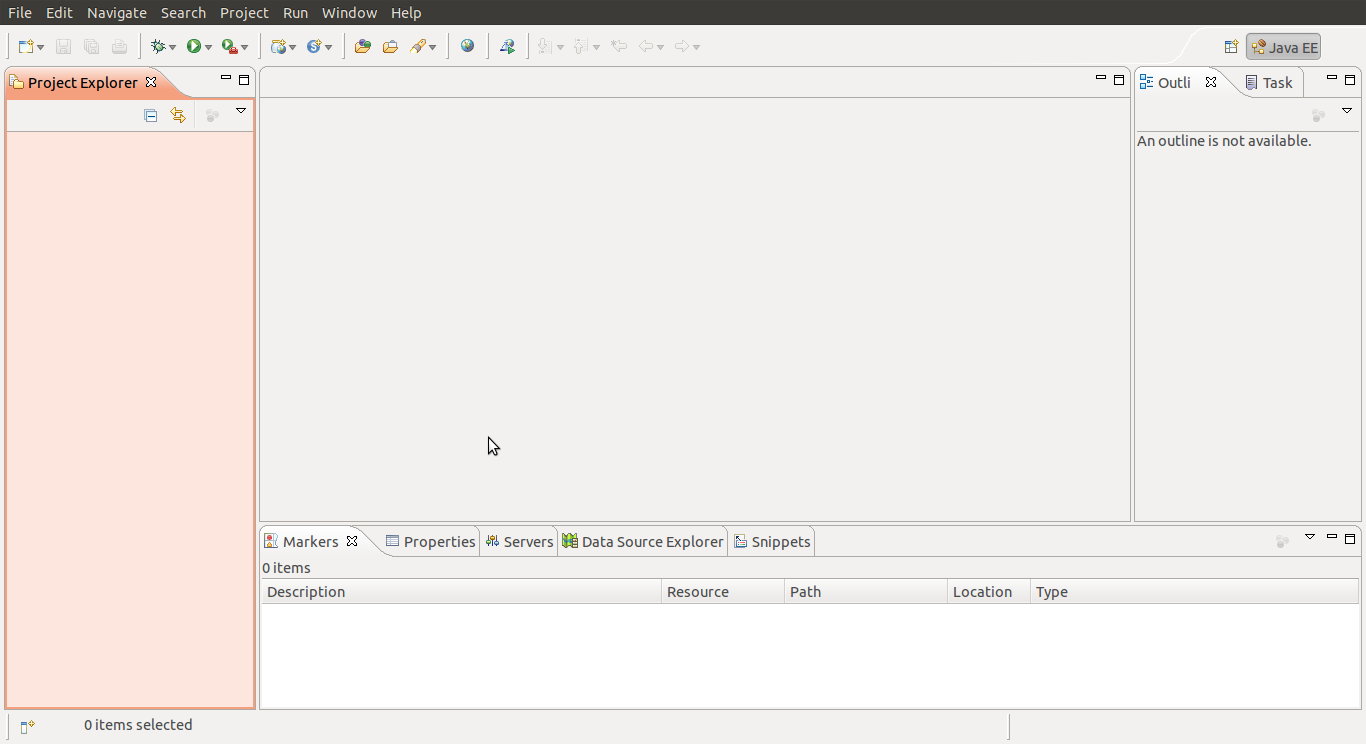Collapse All items in Project Explorer
Screen dimensions: 1366x744
(150, 115)
